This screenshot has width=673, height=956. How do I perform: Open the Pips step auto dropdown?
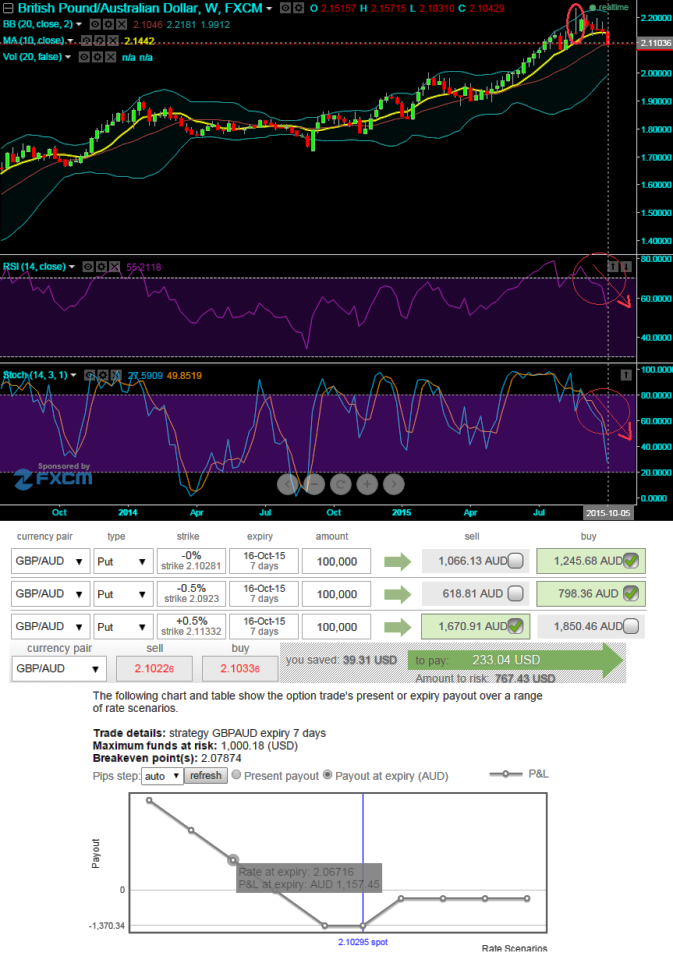tap(162, 776)
